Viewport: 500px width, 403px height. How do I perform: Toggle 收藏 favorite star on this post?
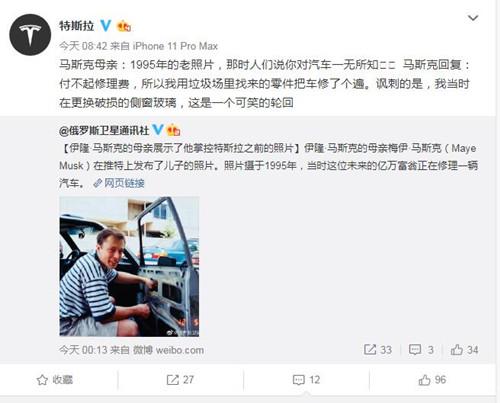(55, 380)
